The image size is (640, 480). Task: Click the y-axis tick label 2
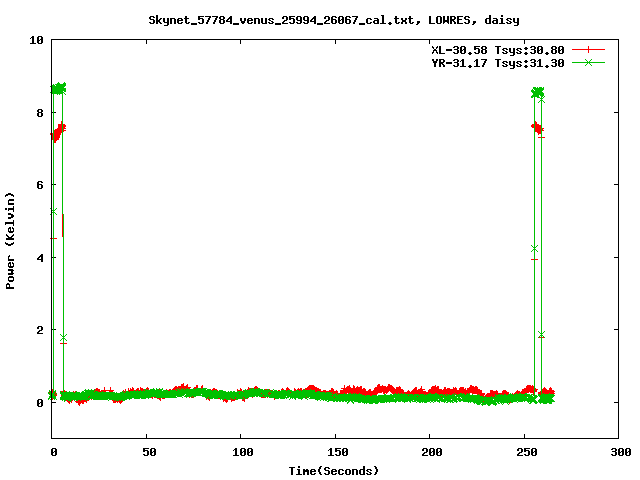40,330
